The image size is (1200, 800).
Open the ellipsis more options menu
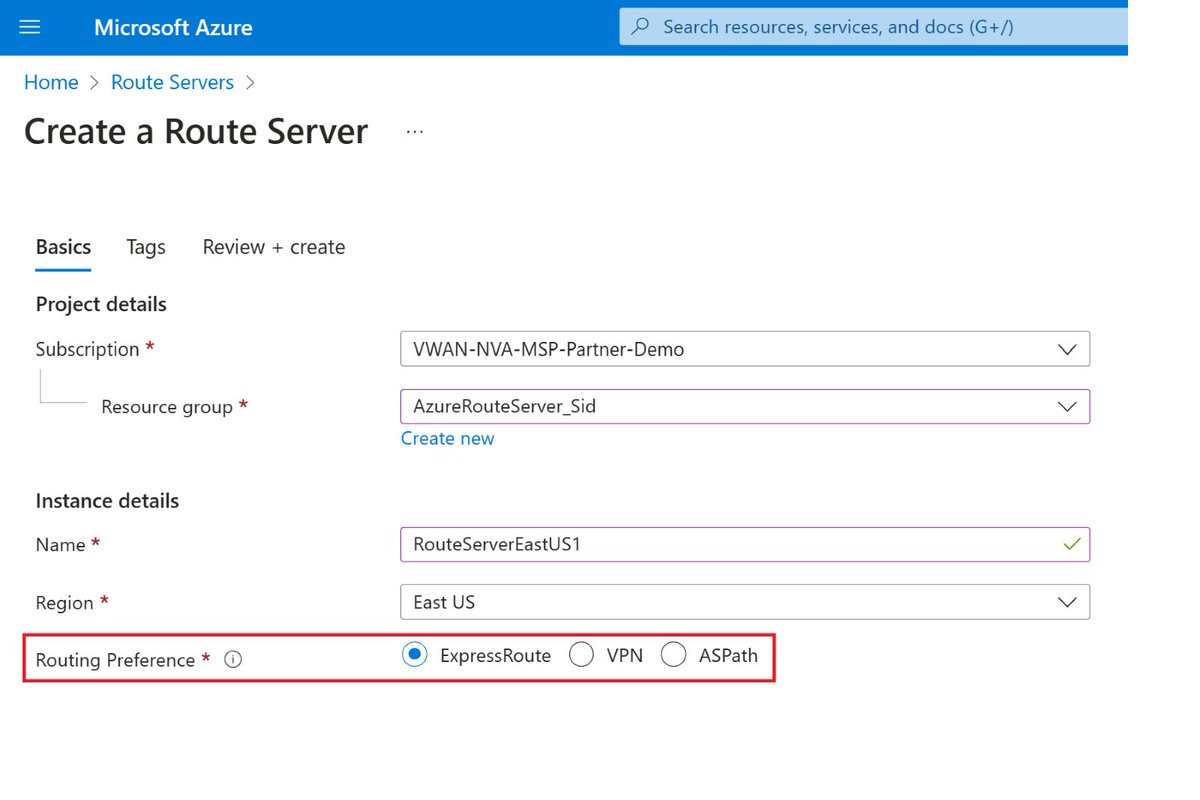415,131
